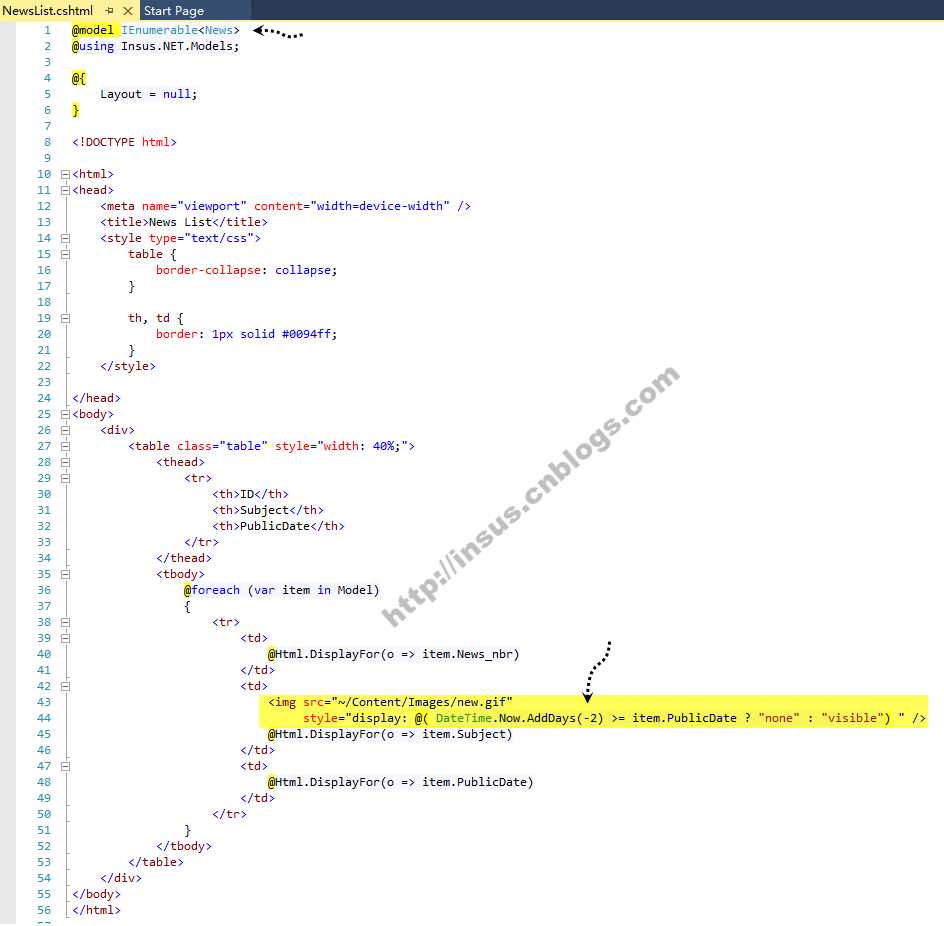The width and height of the screenshot is (944, 926).
Task: Click the #0094ff border color value
Action: tap(306, 334)
